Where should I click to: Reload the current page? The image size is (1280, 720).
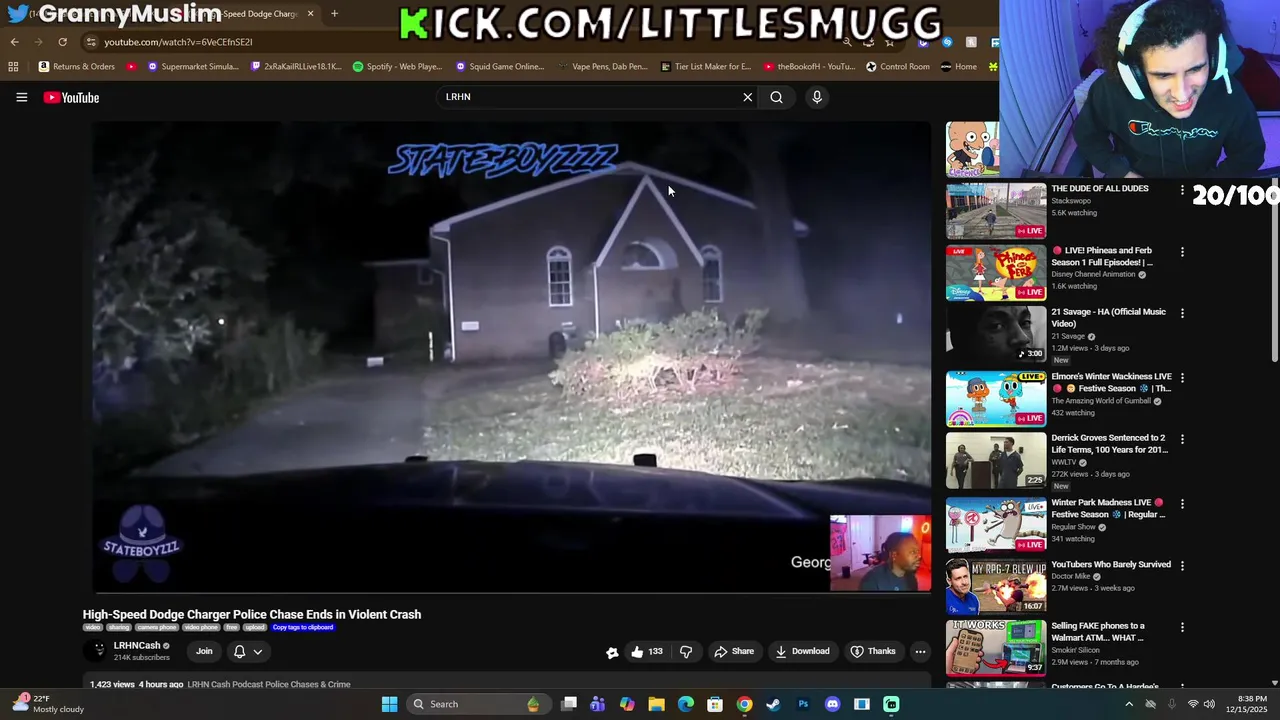[62, 42]
